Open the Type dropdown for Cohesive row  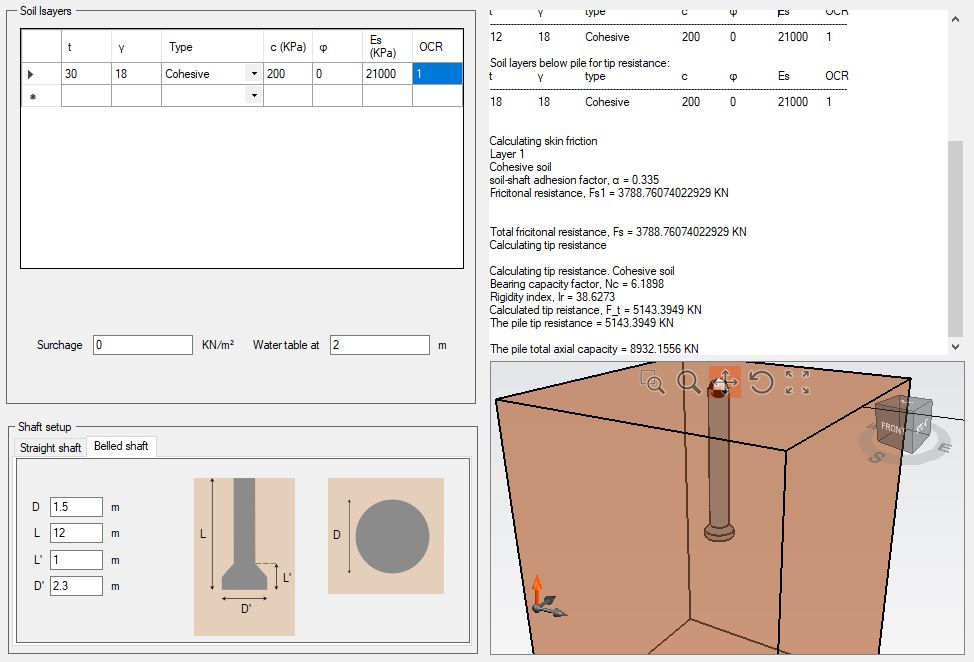pyautogui.click(x=254, y=73)
